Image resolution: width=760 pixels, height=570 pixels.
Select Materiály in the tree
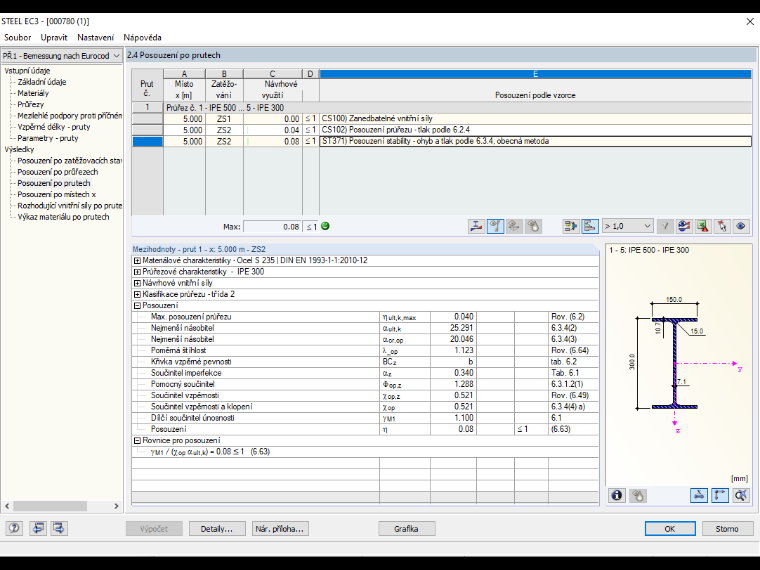33,93
